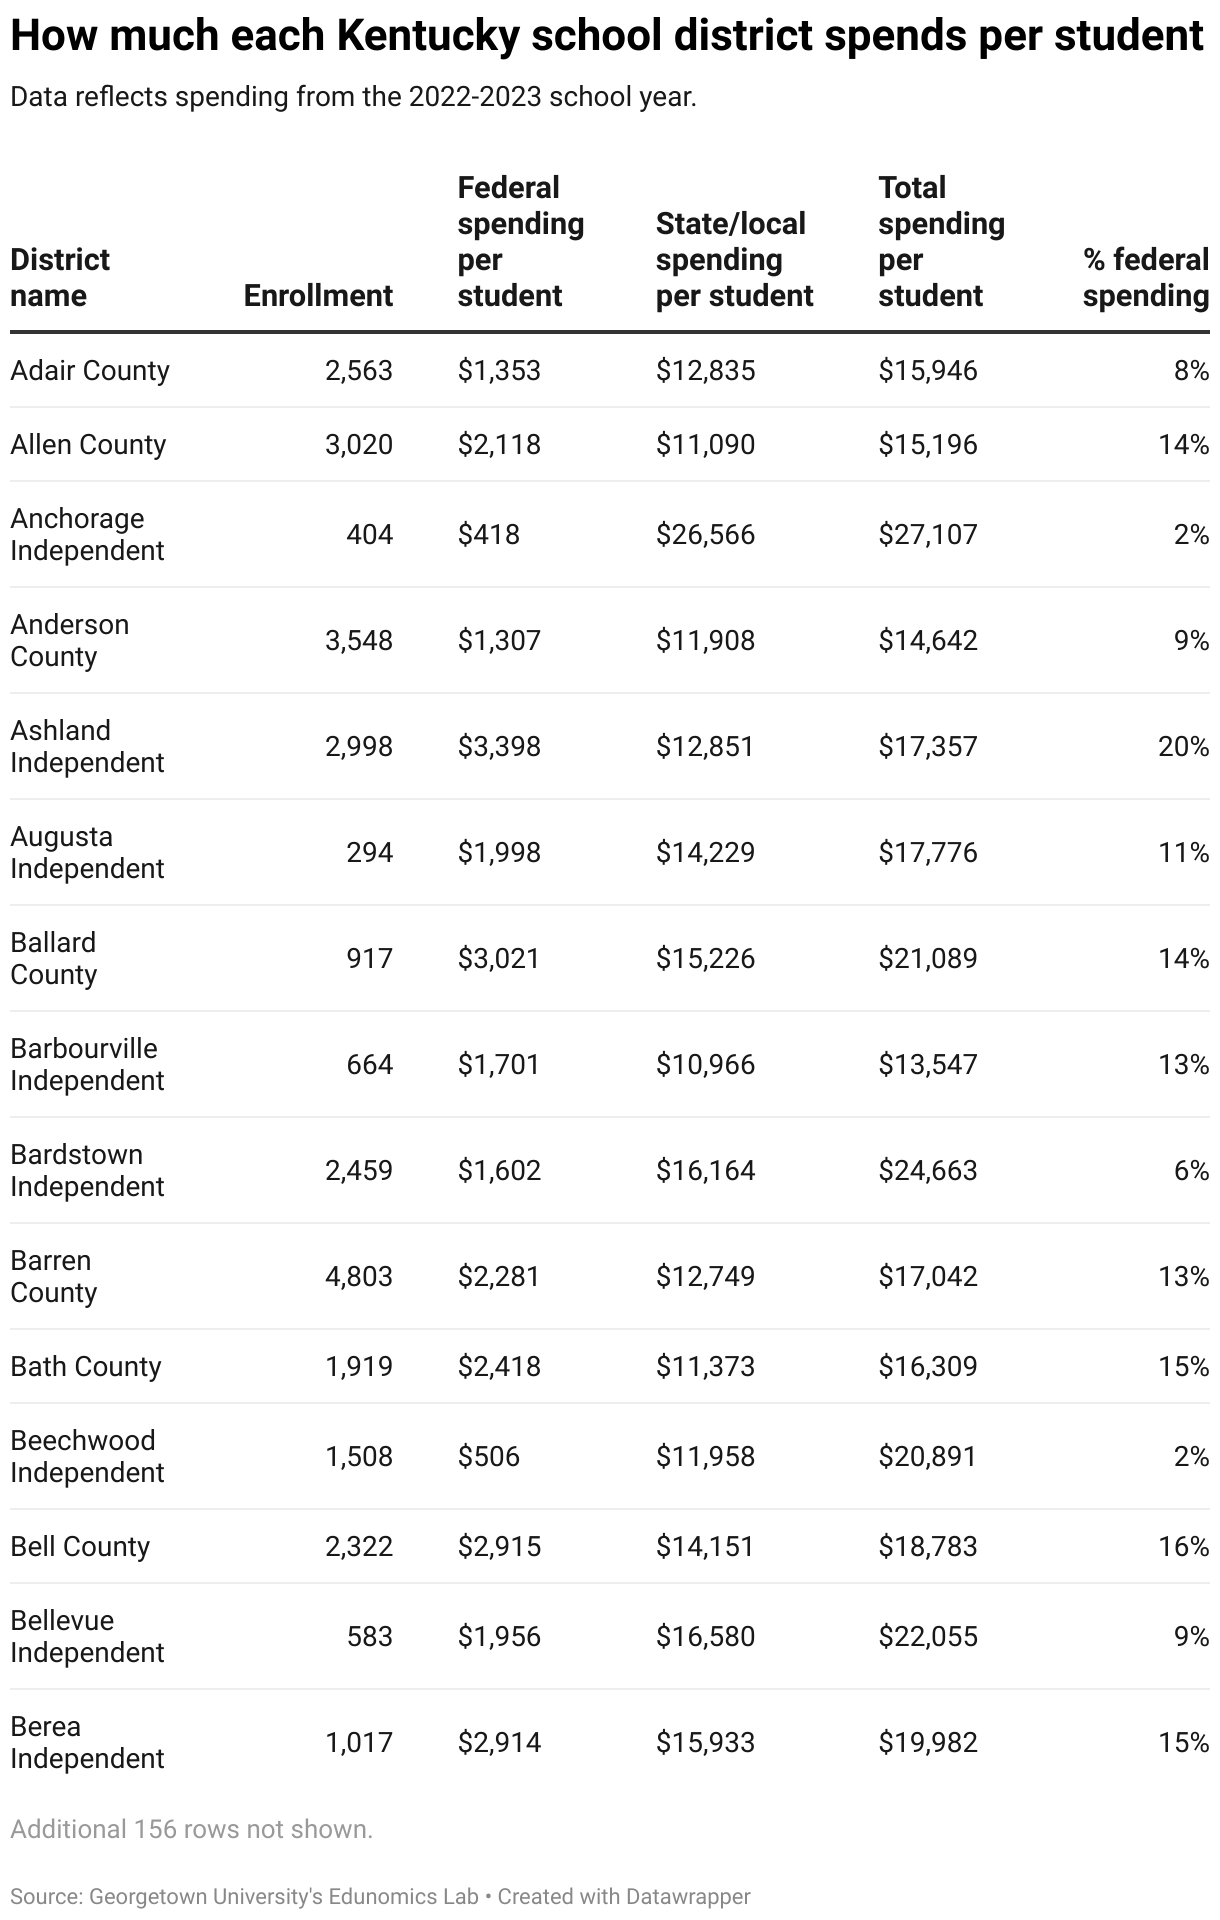Click the Berea Independent district name
The height and width of the screenshot is (1920, 1220).
87,1742
